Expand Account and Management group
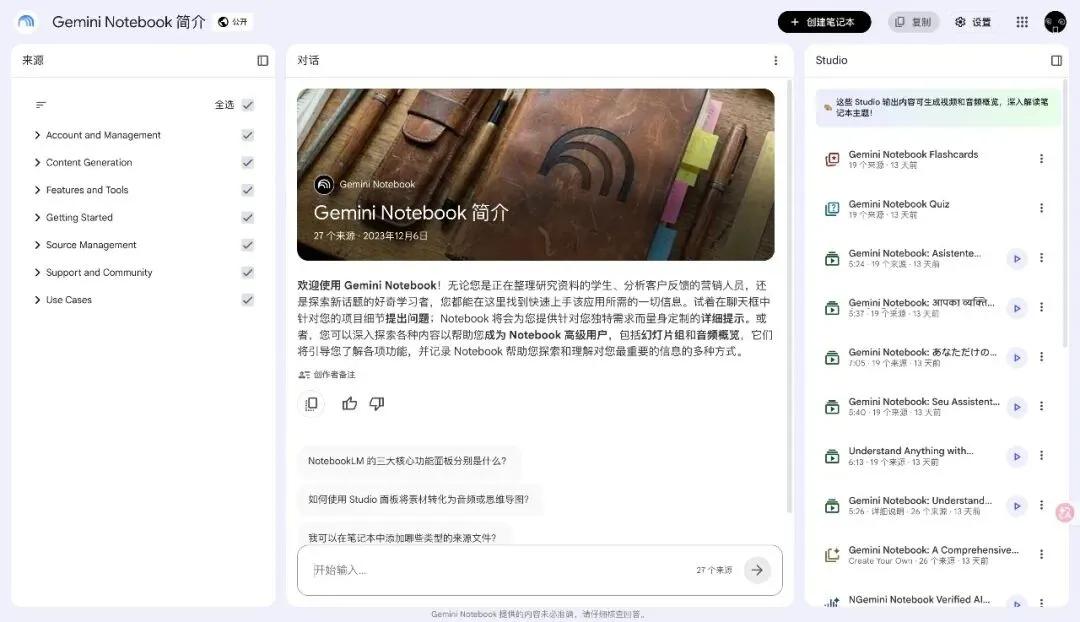 (x=37, y=135)
